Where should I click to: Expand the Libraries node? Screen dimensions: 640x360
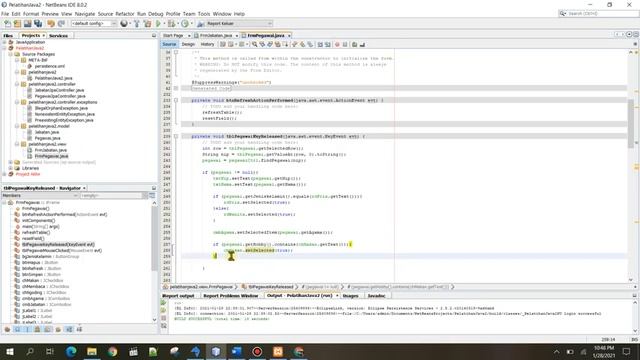(11, 168)
